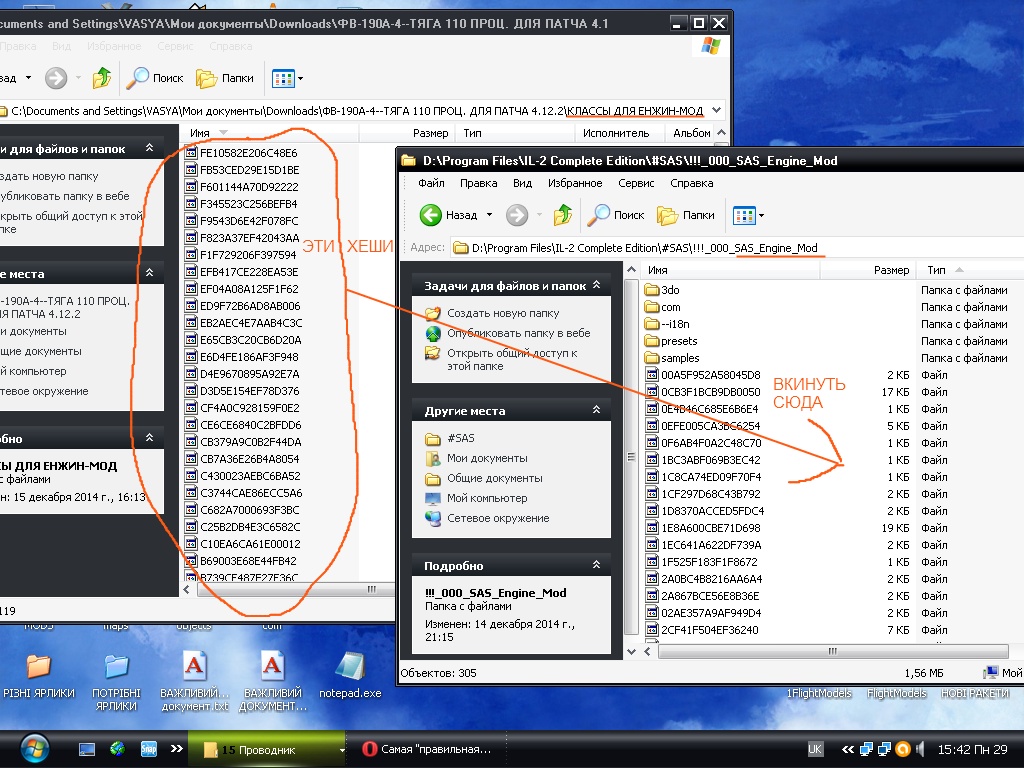
Task: Go up one level in back ФВ-190А-4 window
Action: 102,78
